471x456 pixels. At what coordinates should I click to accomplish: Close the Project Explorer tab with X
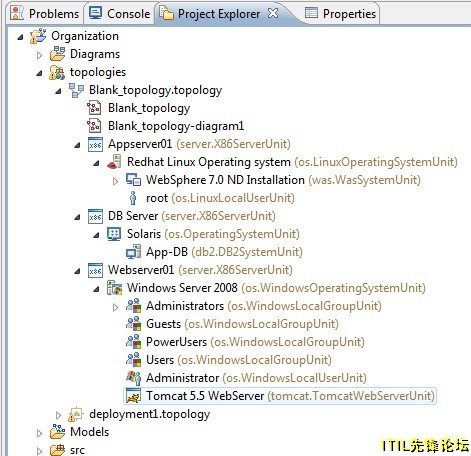[x=273, y=13]
